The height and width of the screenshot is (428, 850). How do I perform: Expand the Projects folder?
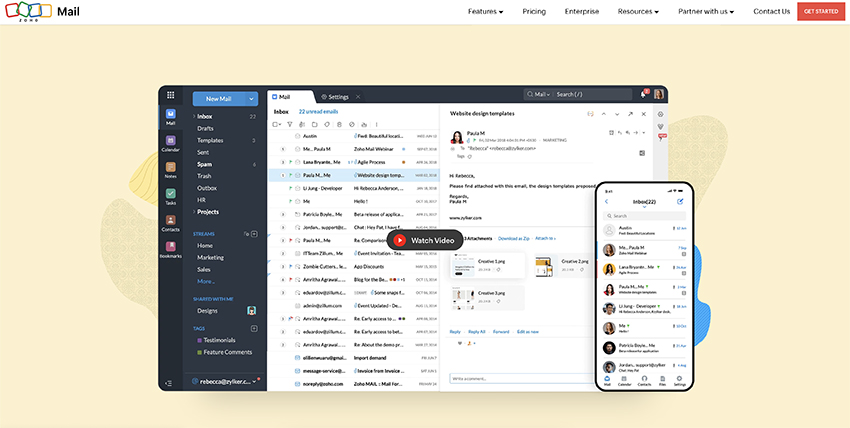(x=194, y=212)
